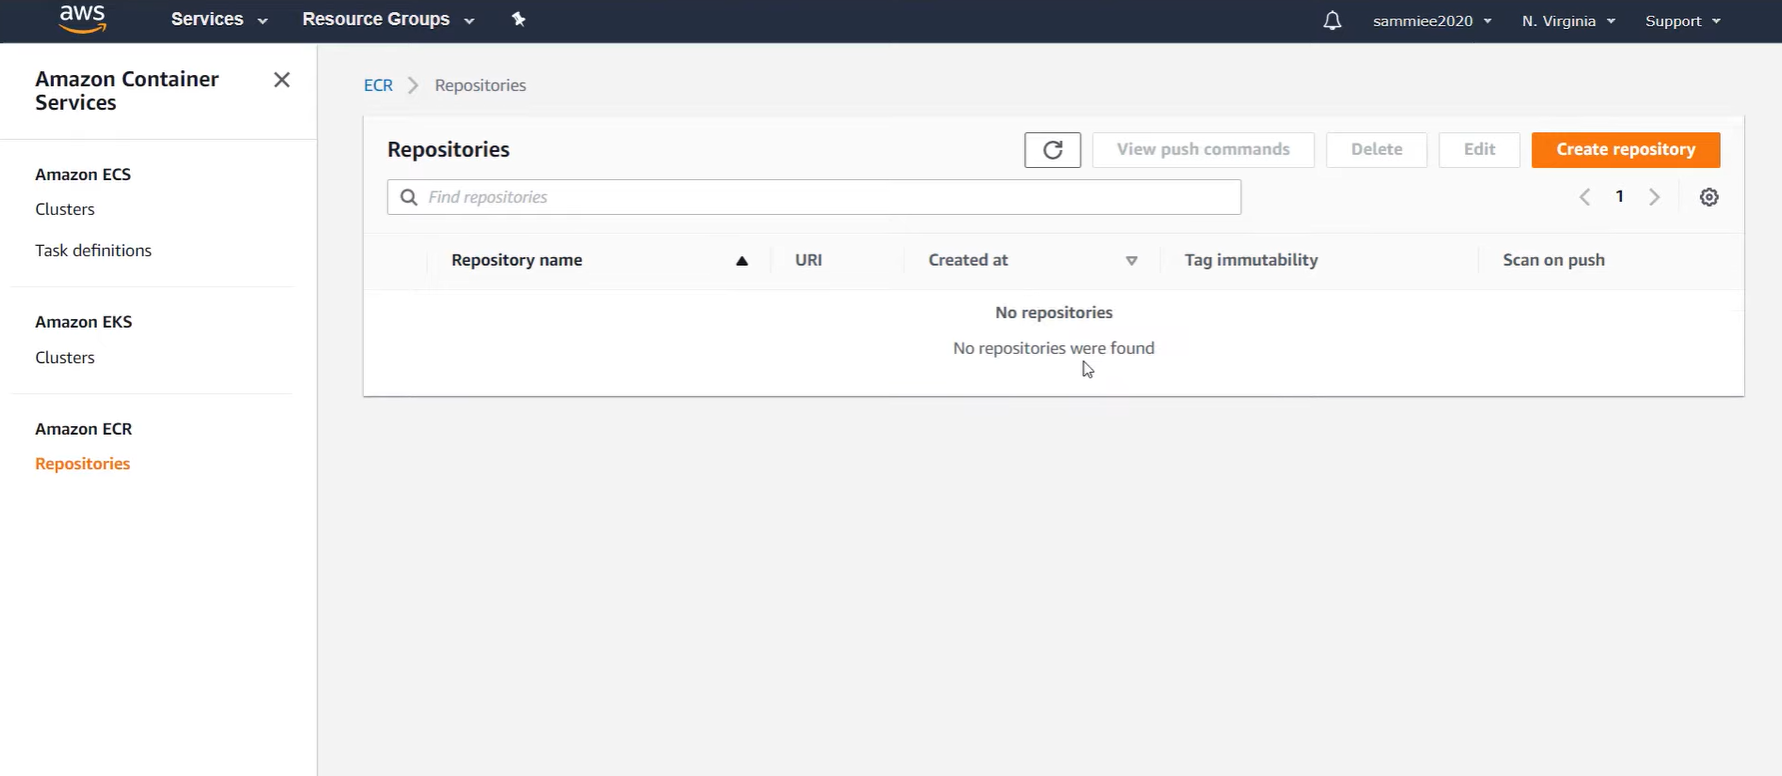Select page number 1
This screenshot has height=776, width=1782.
(1619, 196)
